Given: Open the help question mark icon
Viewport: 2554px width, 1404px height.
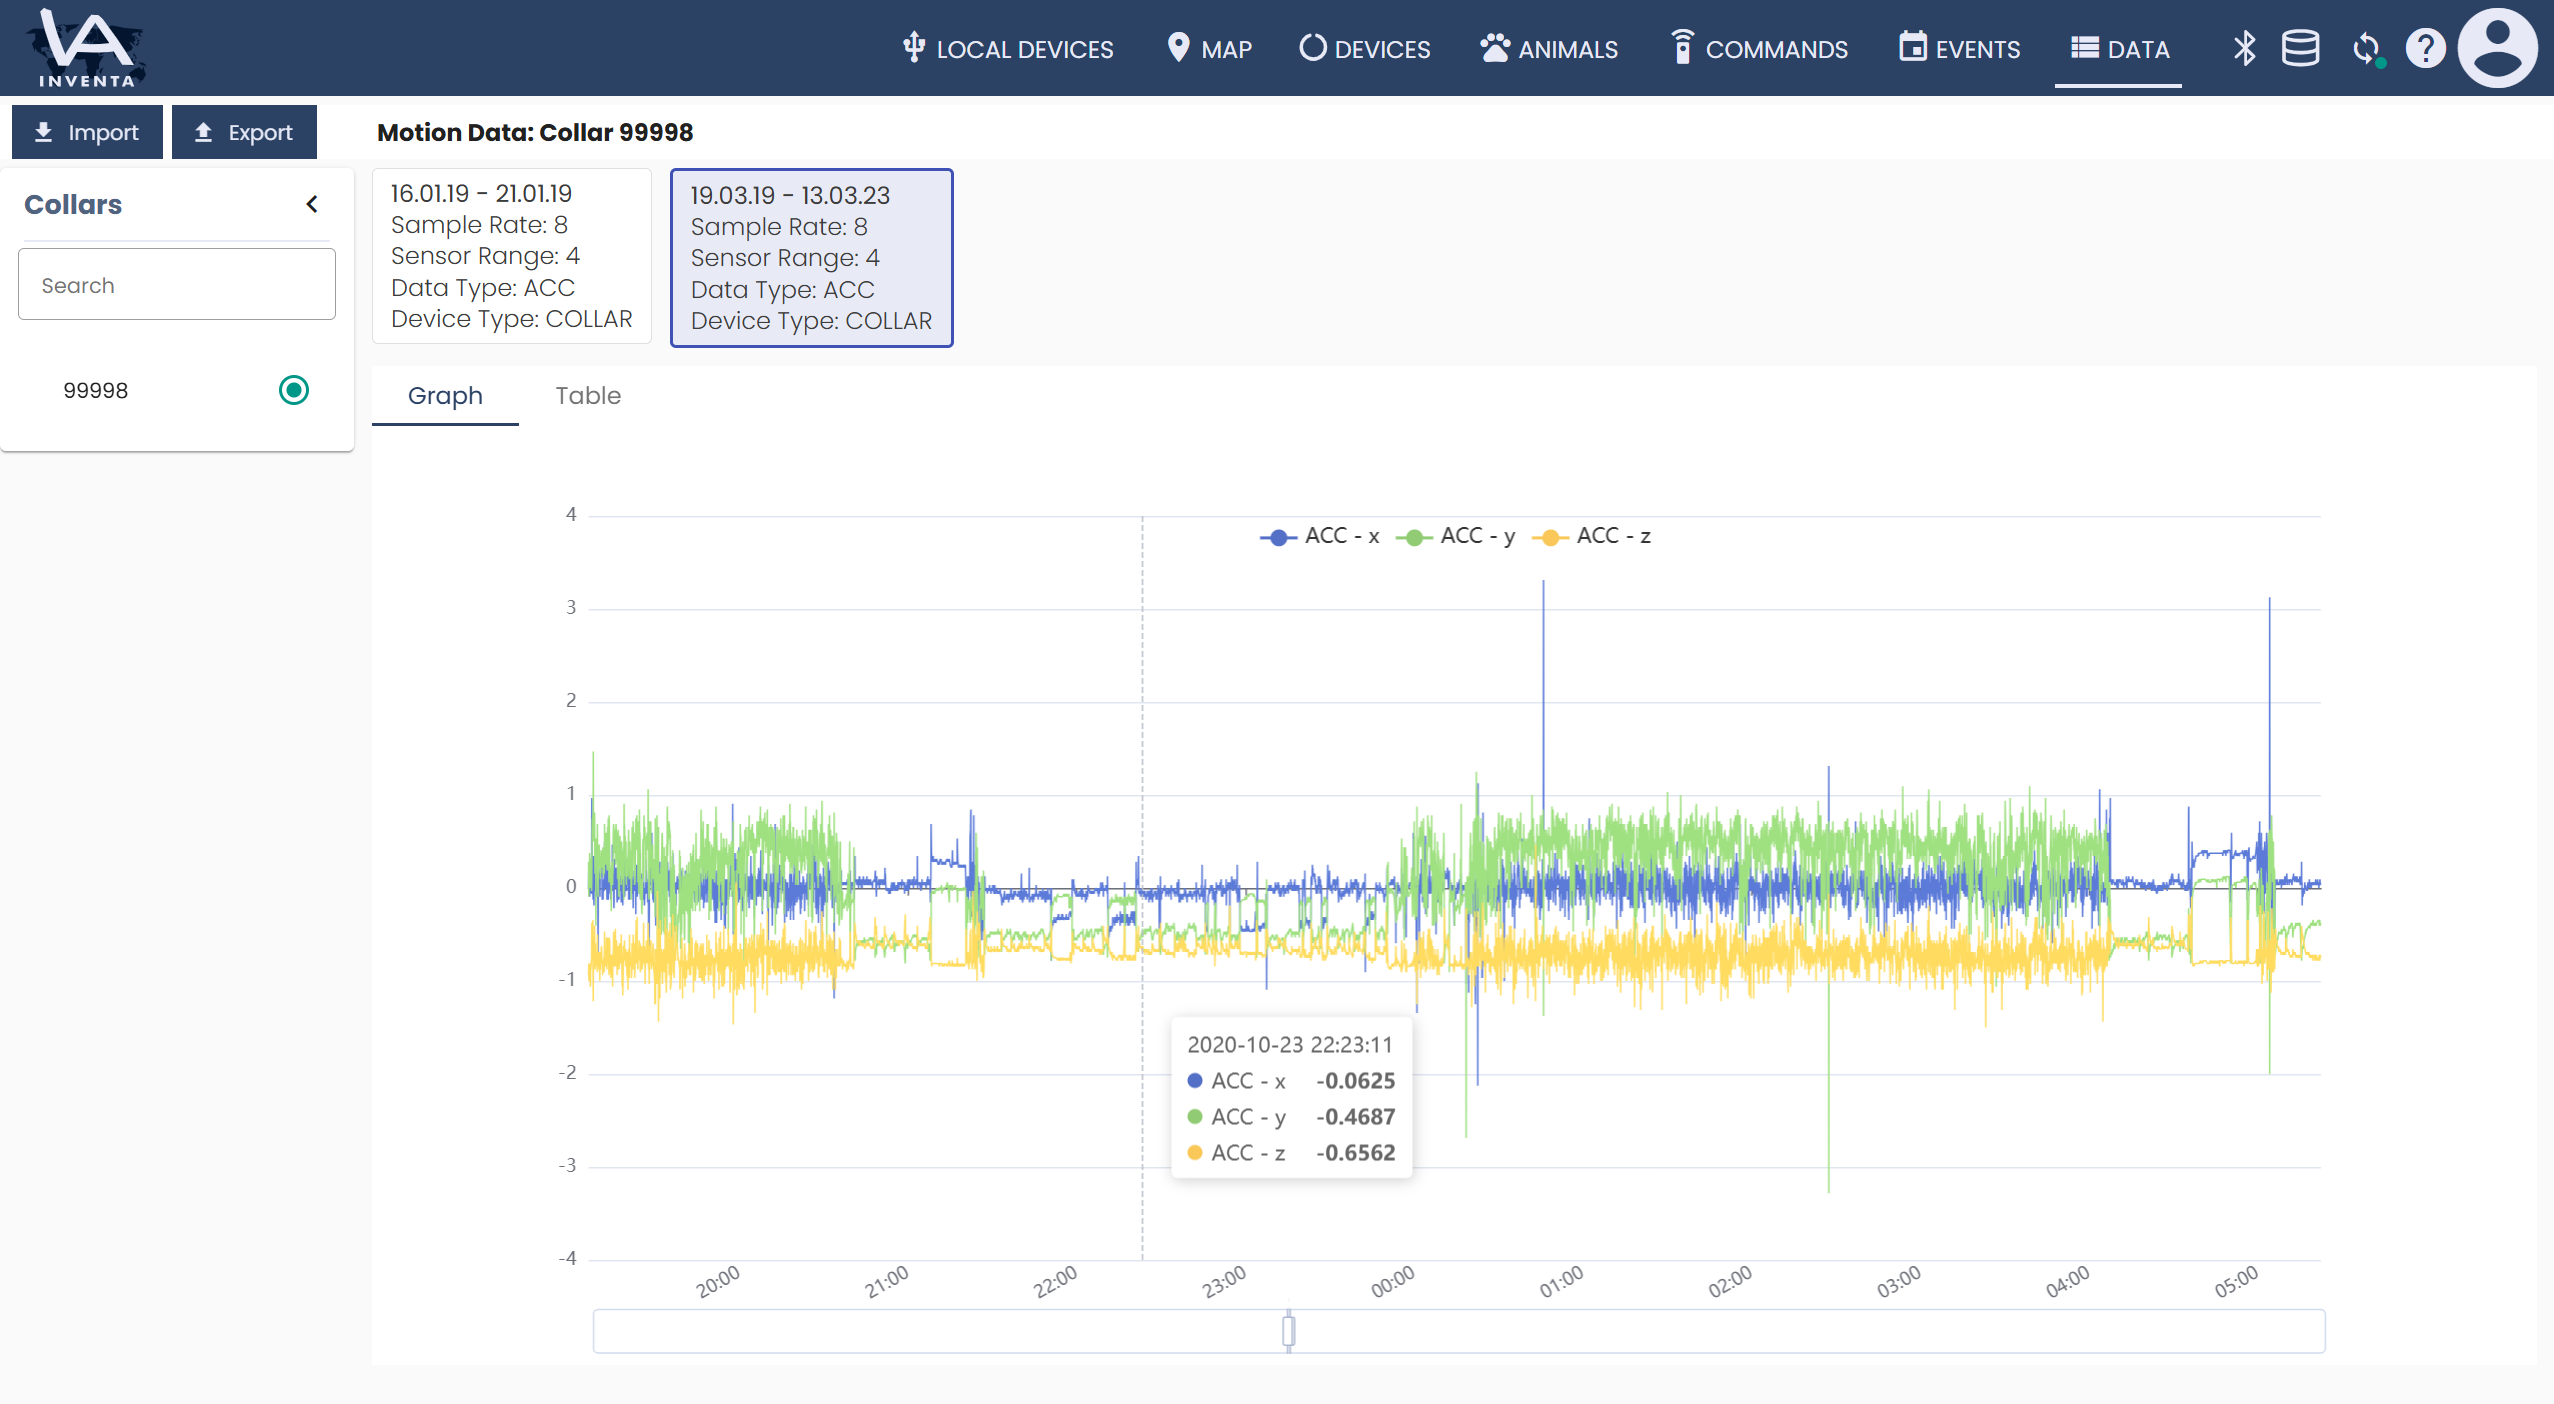Looking at the screenshot, I should coord(2425,48).
